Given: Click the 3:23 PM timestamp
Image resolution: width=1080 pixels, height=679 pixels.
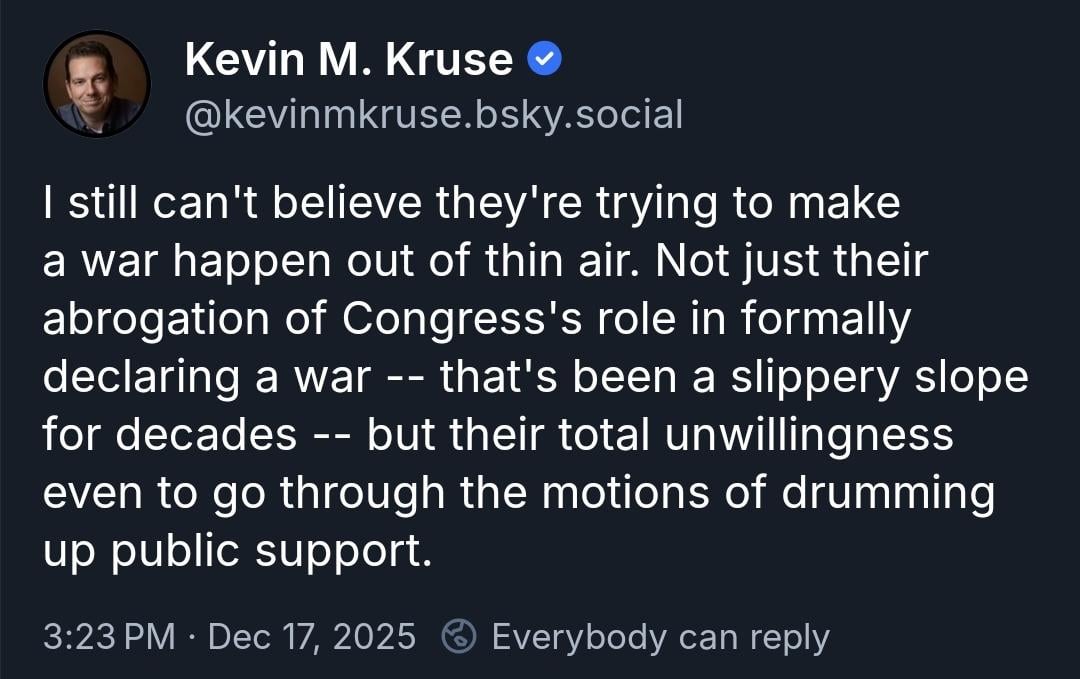Looking at the screenshot, I should (110, 636).
